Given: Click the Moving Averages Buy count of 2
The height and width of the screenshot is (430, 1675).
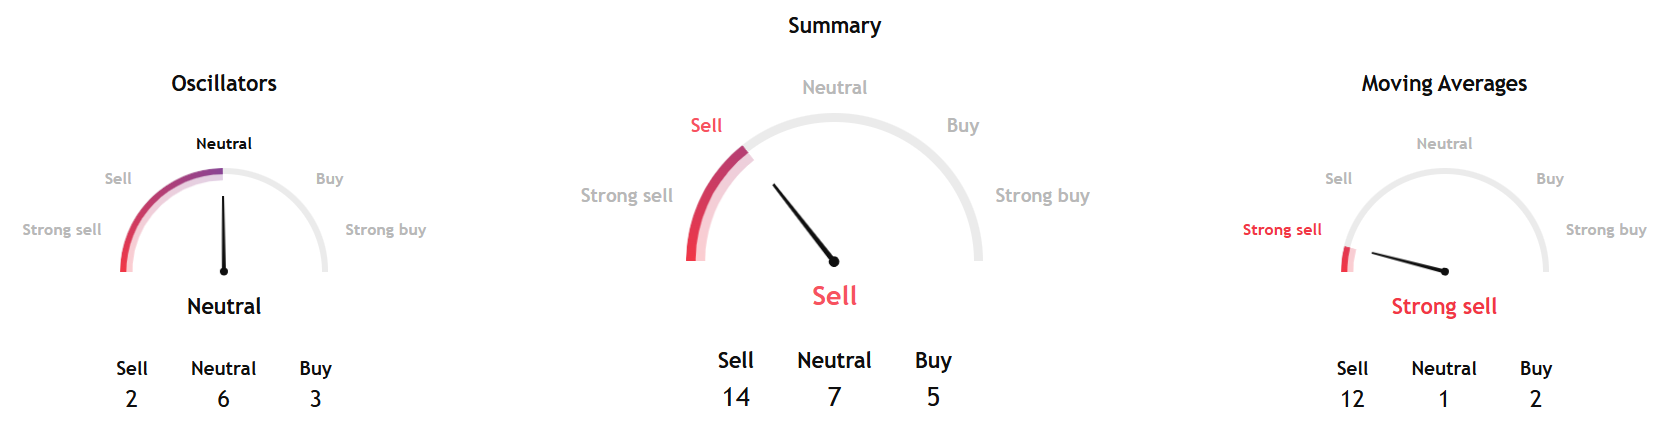Looking at the screenshot, I should click(x=1535, y=399).
